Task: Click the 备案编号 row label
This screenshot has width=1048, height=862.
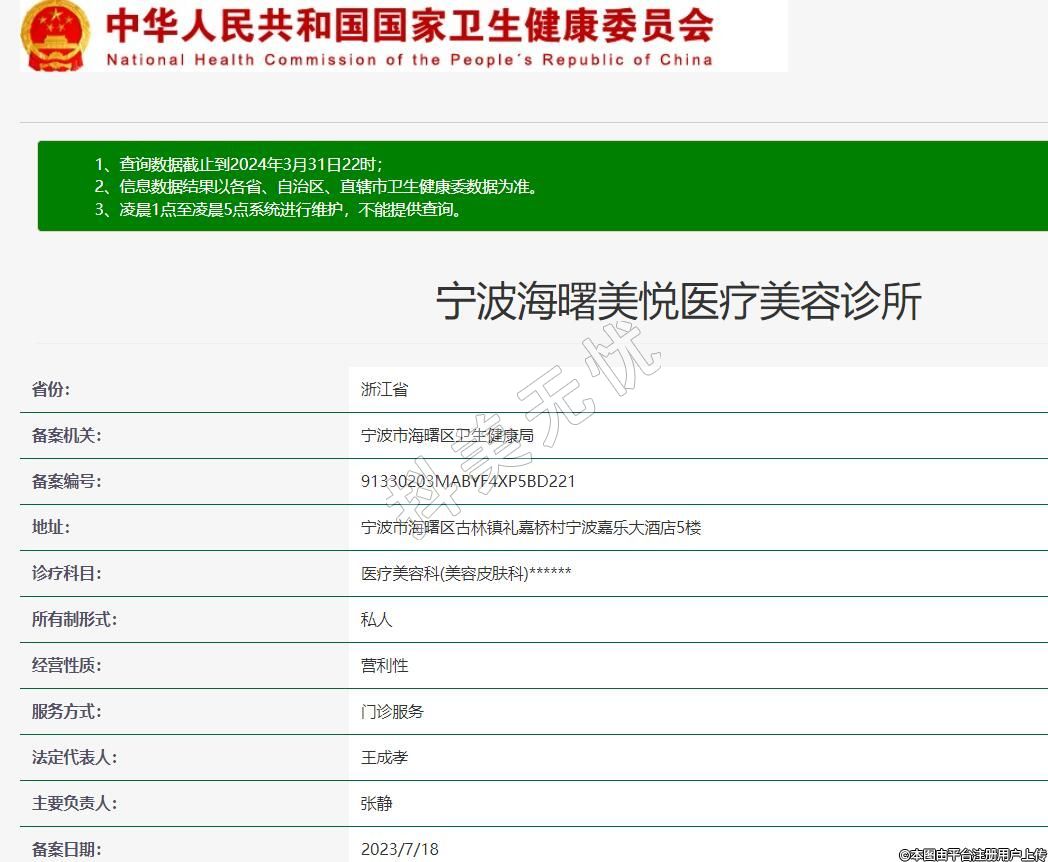Action: coord(67,482)
